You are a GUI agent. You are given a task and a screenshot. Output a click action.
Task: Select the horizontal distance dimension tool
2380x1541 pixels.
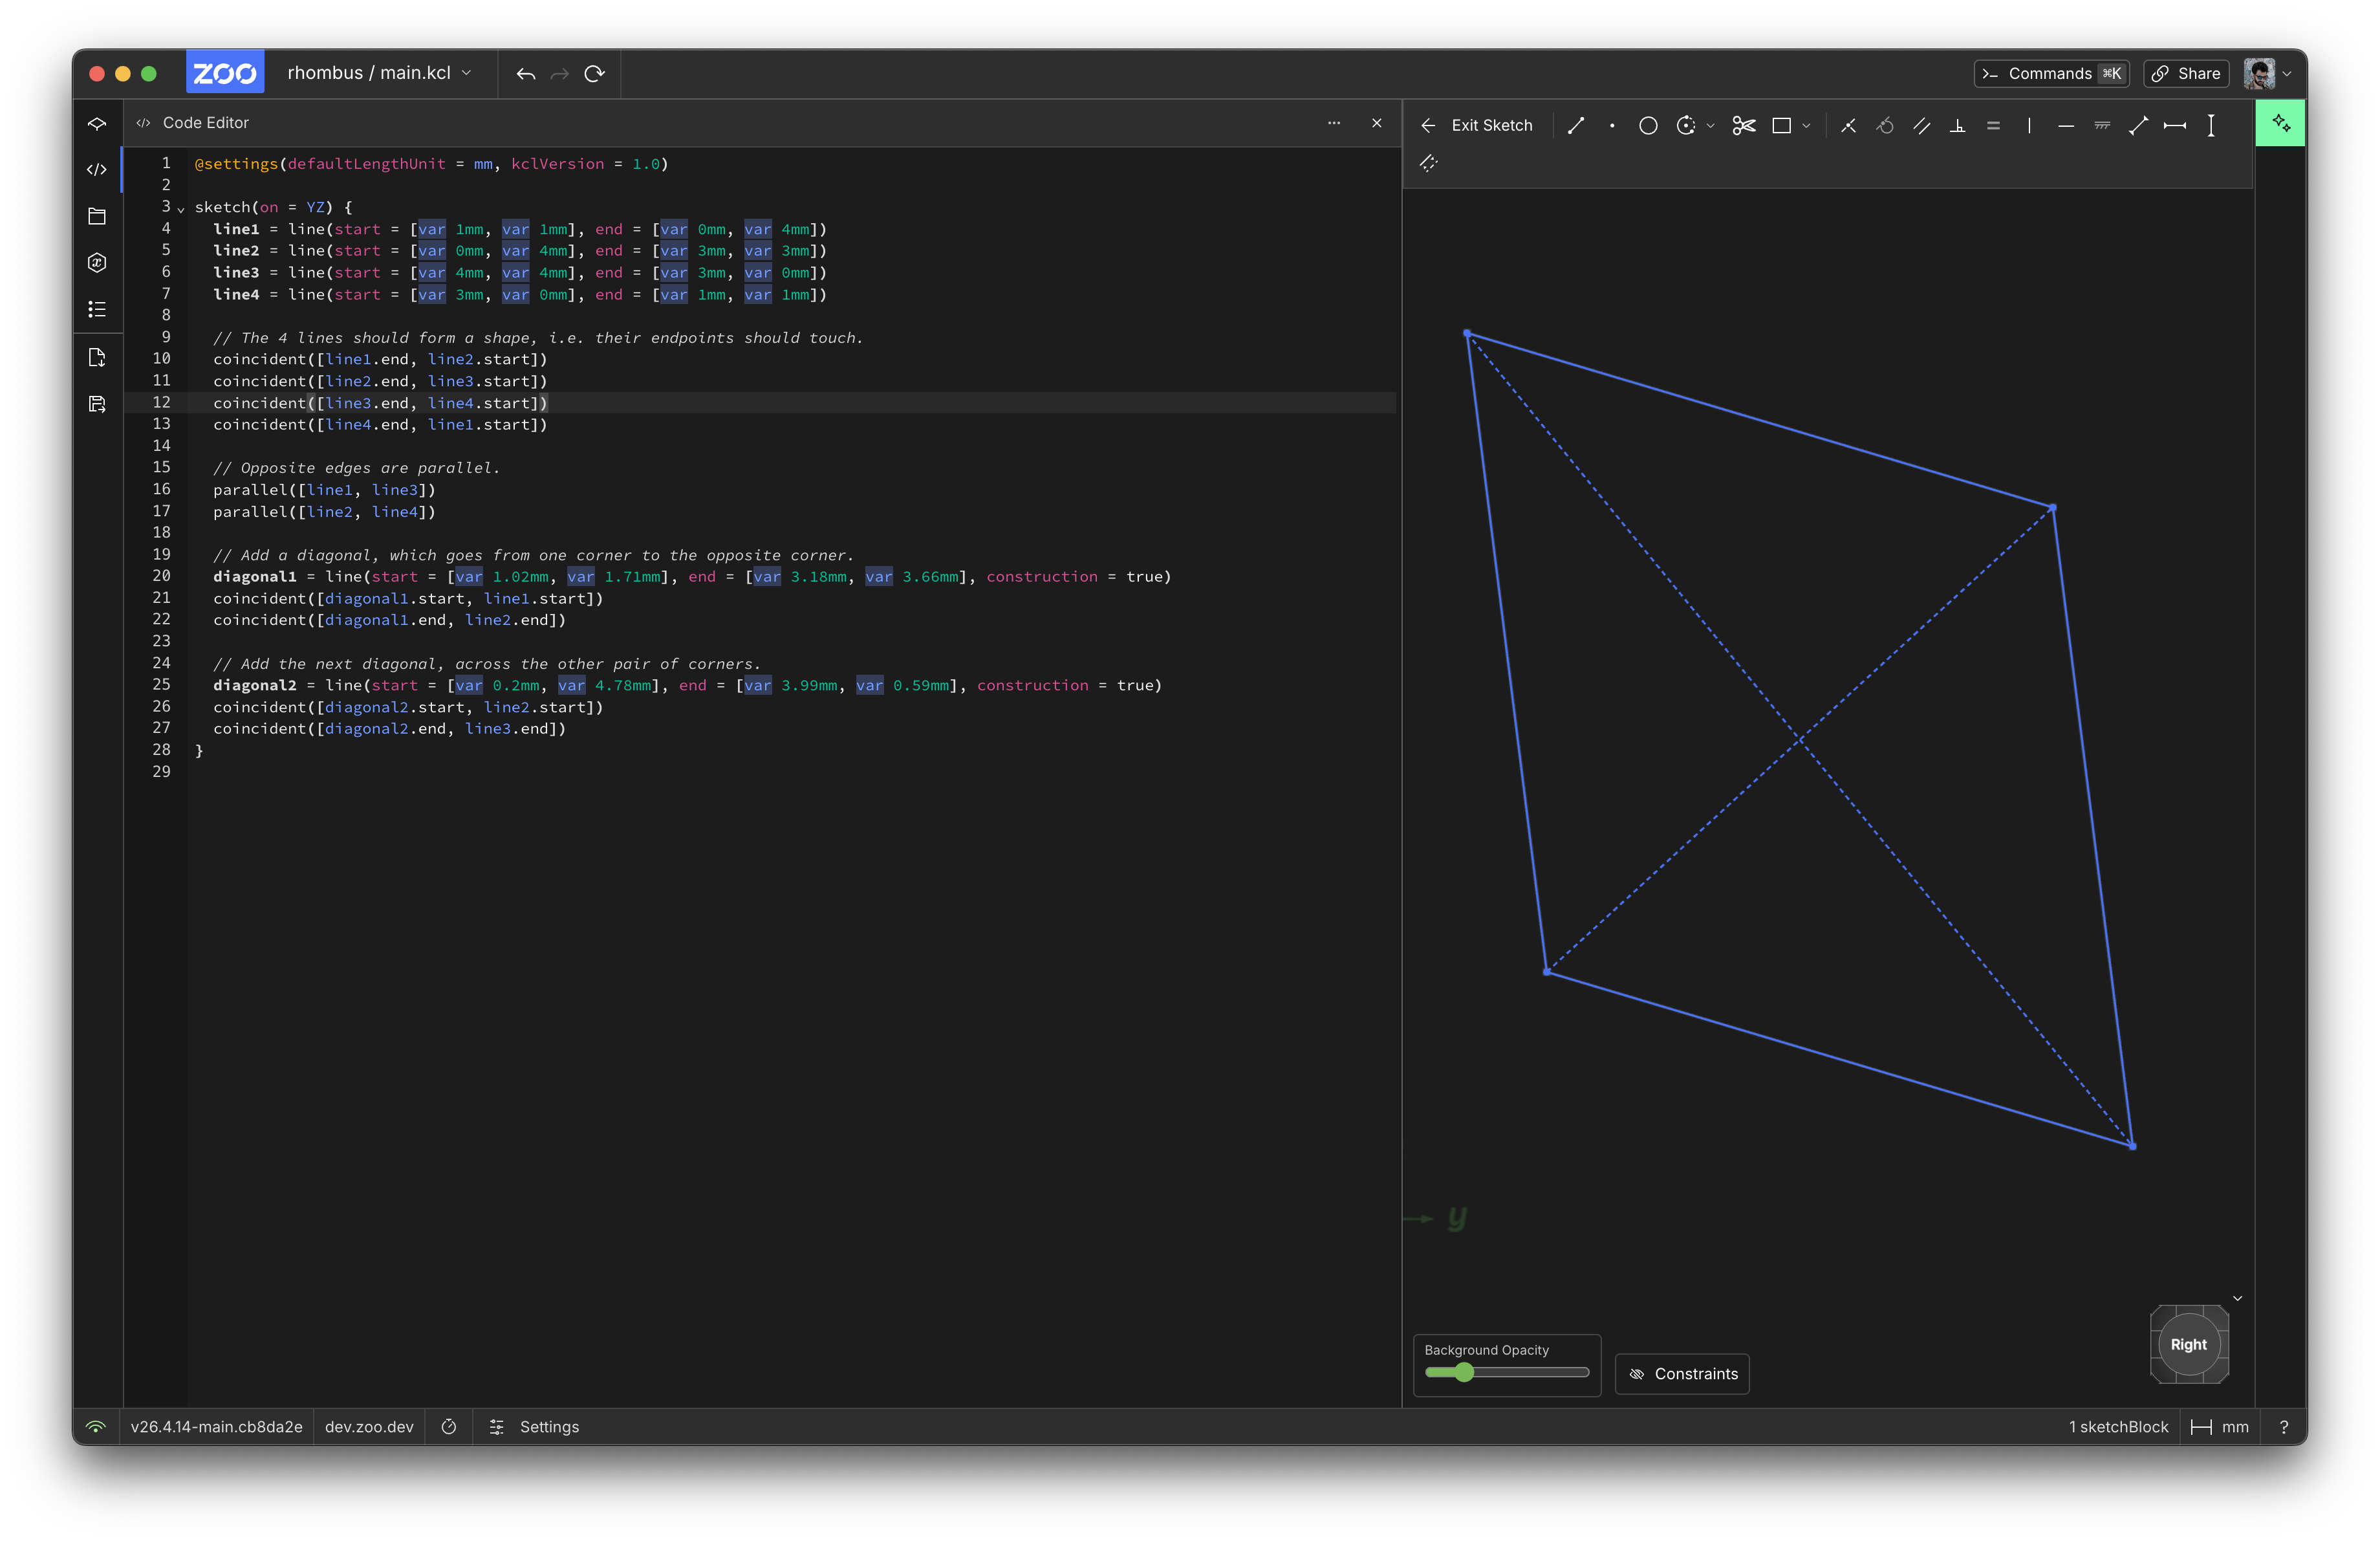pyautogui.click(x=2174, y=125)
